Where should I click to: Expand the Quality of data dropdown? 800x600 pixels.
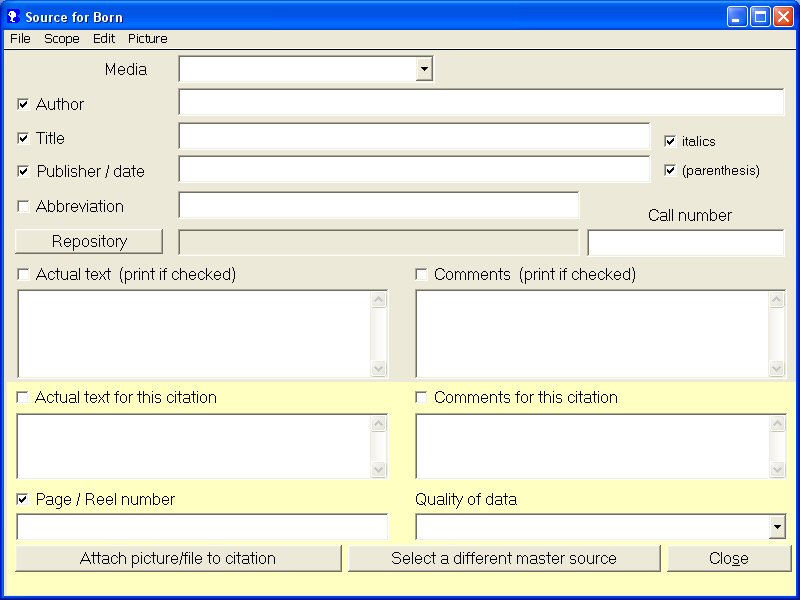tap(777, 527)
